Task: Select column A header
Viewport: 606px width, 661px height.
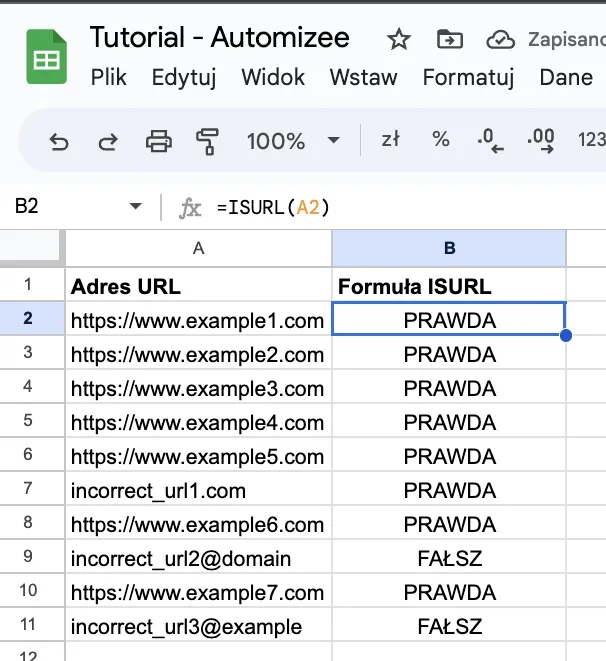Action: [x=198, y=248]
